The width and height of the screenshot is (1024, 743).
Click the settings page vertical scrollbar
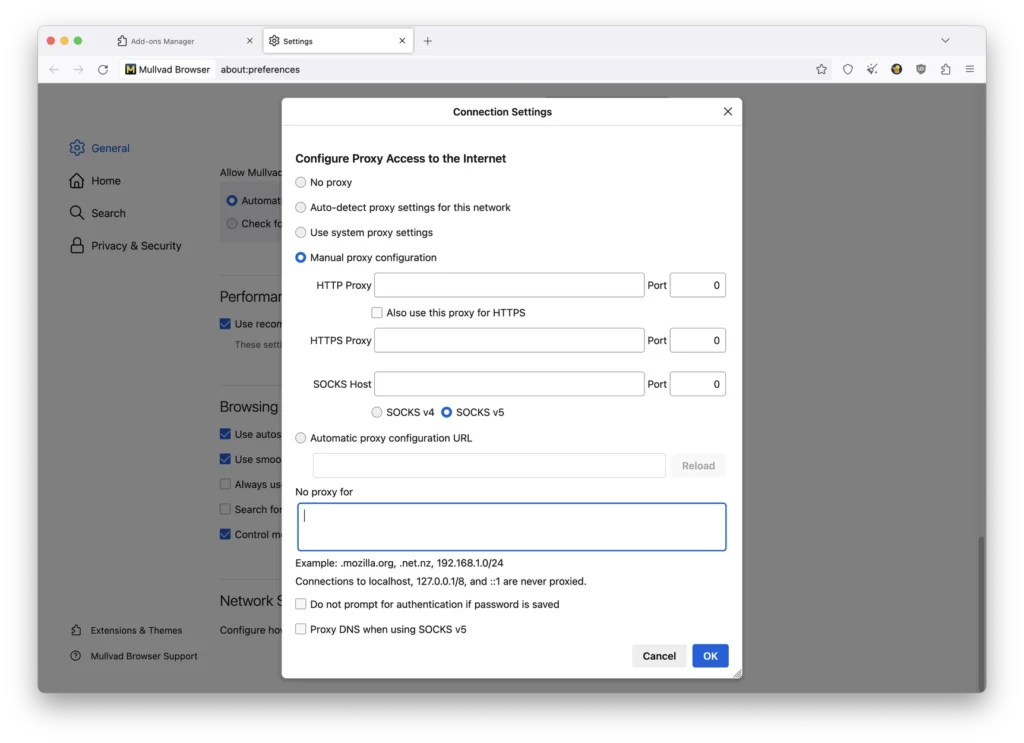pyautogui.click(x=980, y=614)
